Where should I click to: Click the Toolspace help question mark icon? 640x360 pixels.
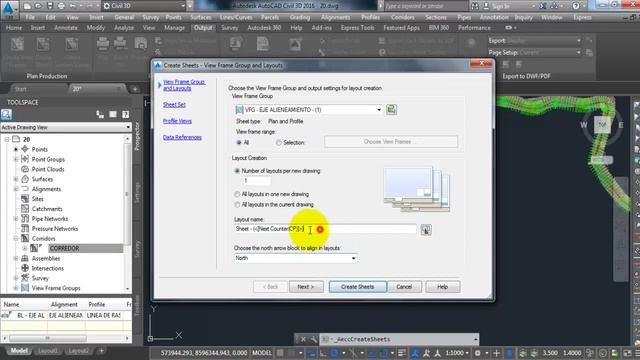pyautogui.click(x=125, y=114)
